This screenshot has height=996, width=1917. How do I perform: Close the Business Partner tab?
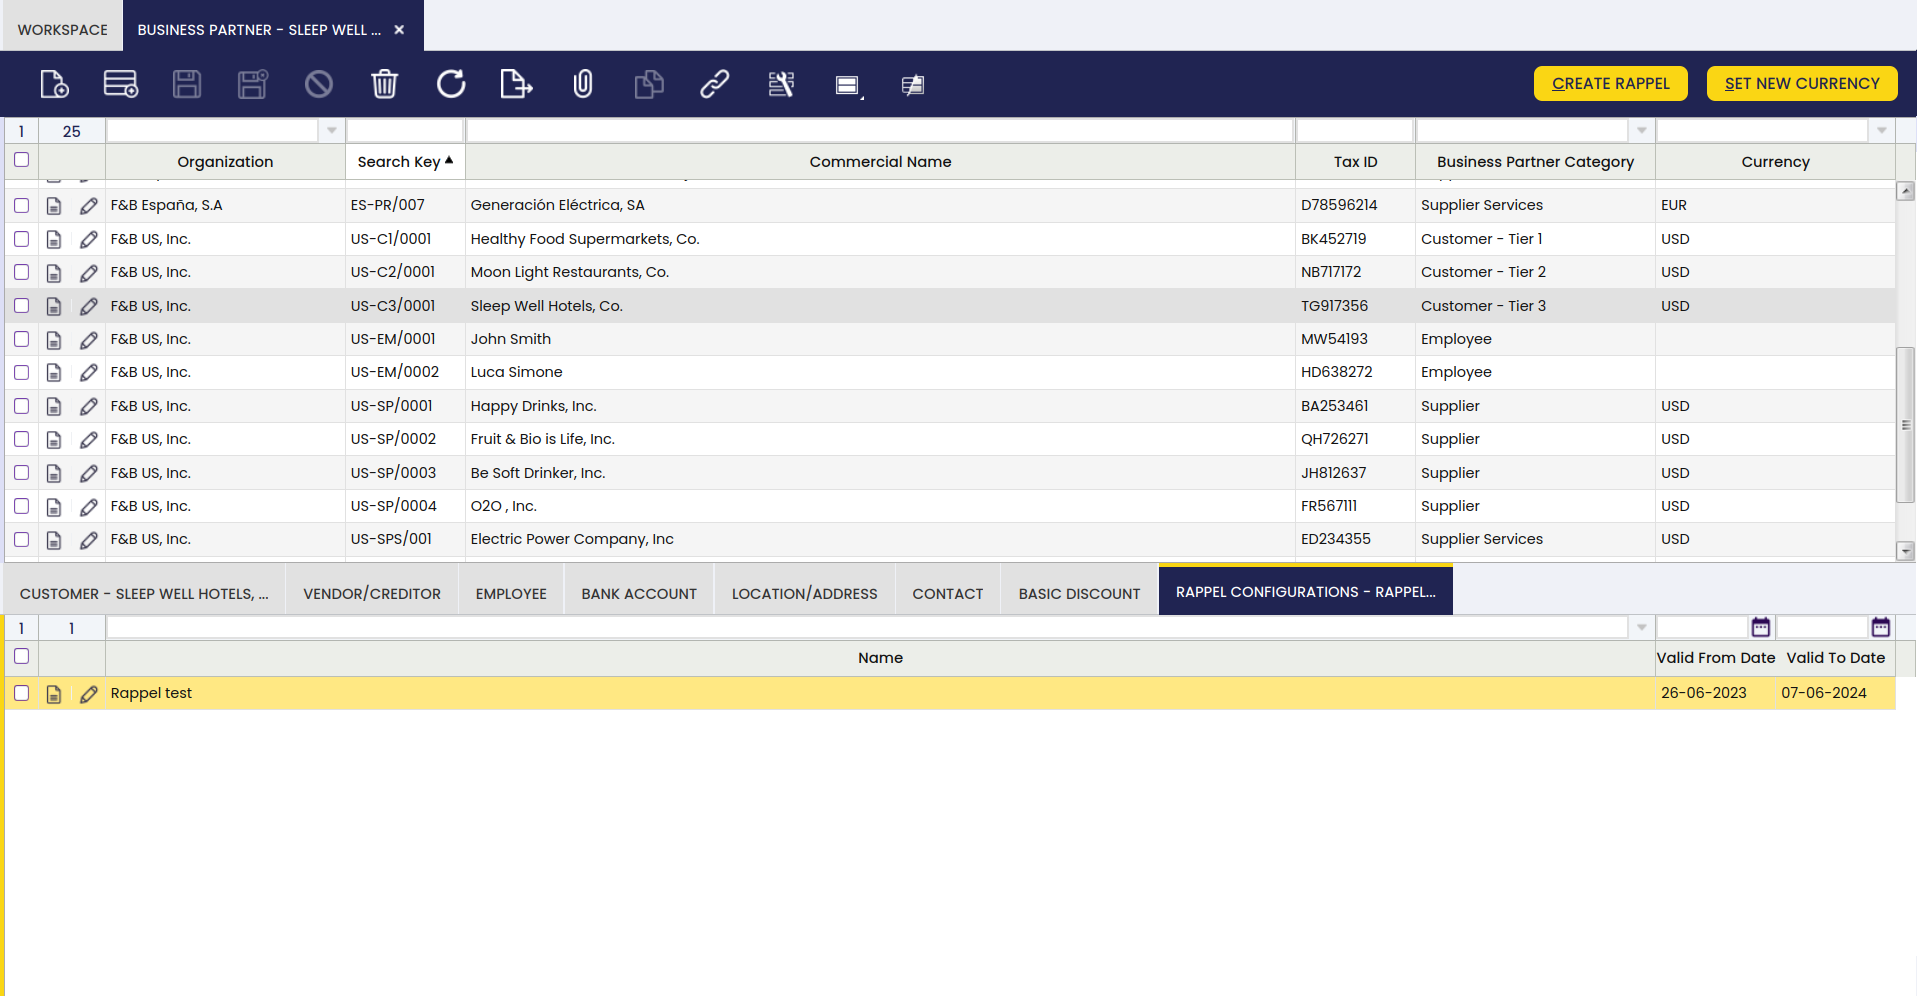pyautogui.click(x=399, y=30)
